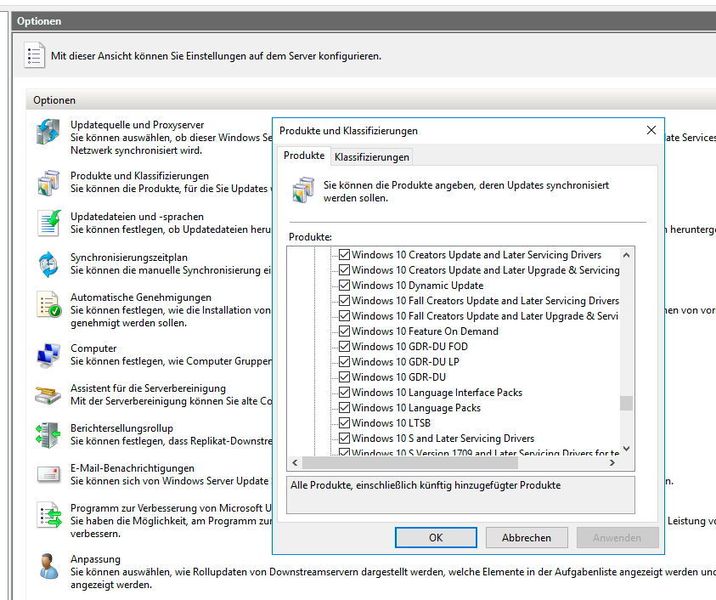Uncheck Windows 10 Fall Creators Servicing Drivers
The width and height of the screenshot is (716, 600).
click(x=344, y=300)
